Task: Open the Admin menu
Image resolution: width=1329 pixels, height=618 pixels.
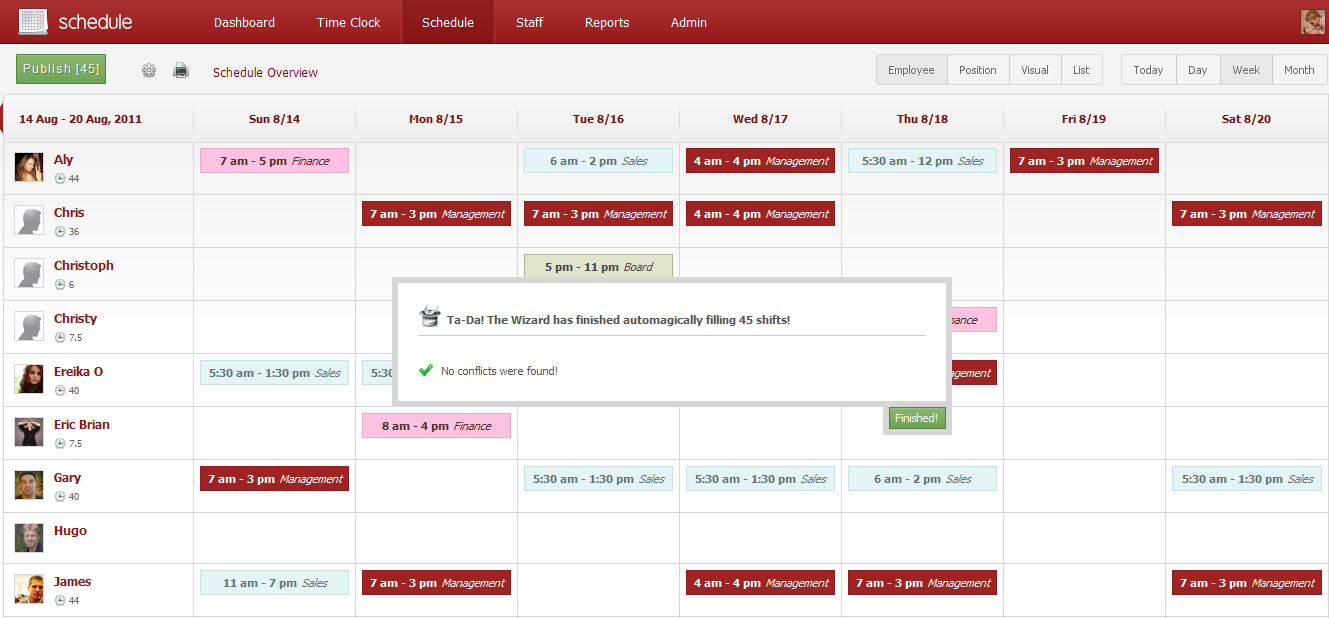Action: coord(688,22)
